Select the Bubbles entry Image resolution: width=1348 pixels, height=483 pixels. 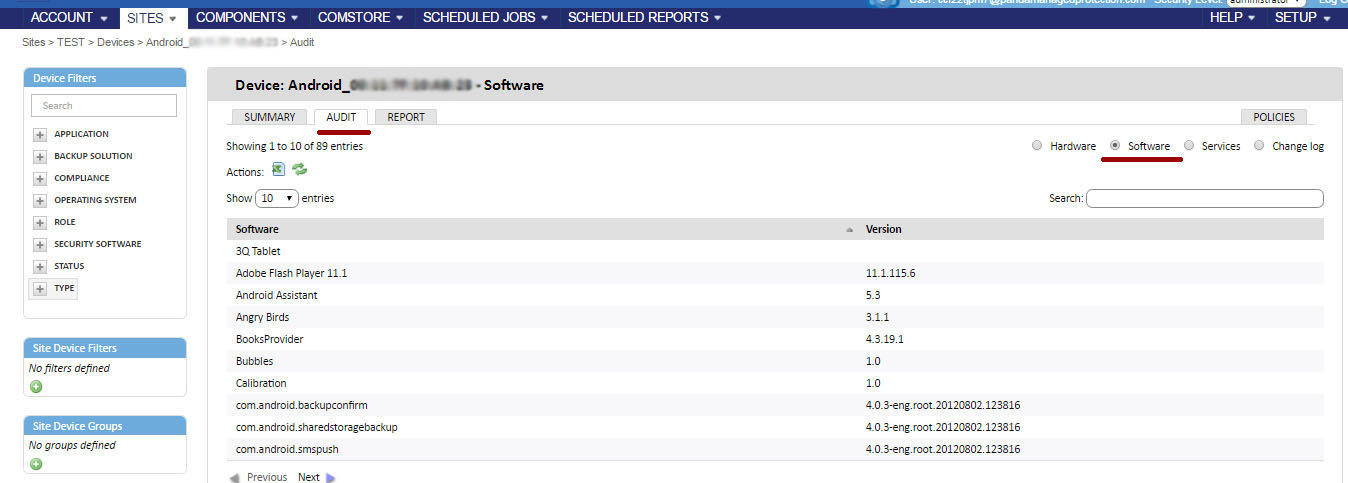point(254,361)
